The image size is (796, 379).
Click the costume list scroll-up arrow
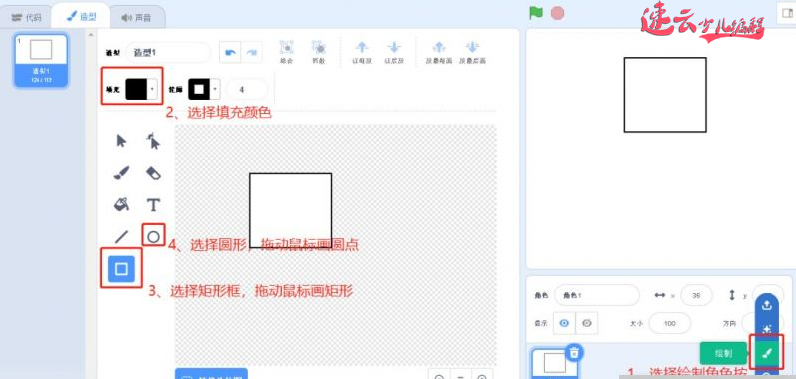[91, 35]
